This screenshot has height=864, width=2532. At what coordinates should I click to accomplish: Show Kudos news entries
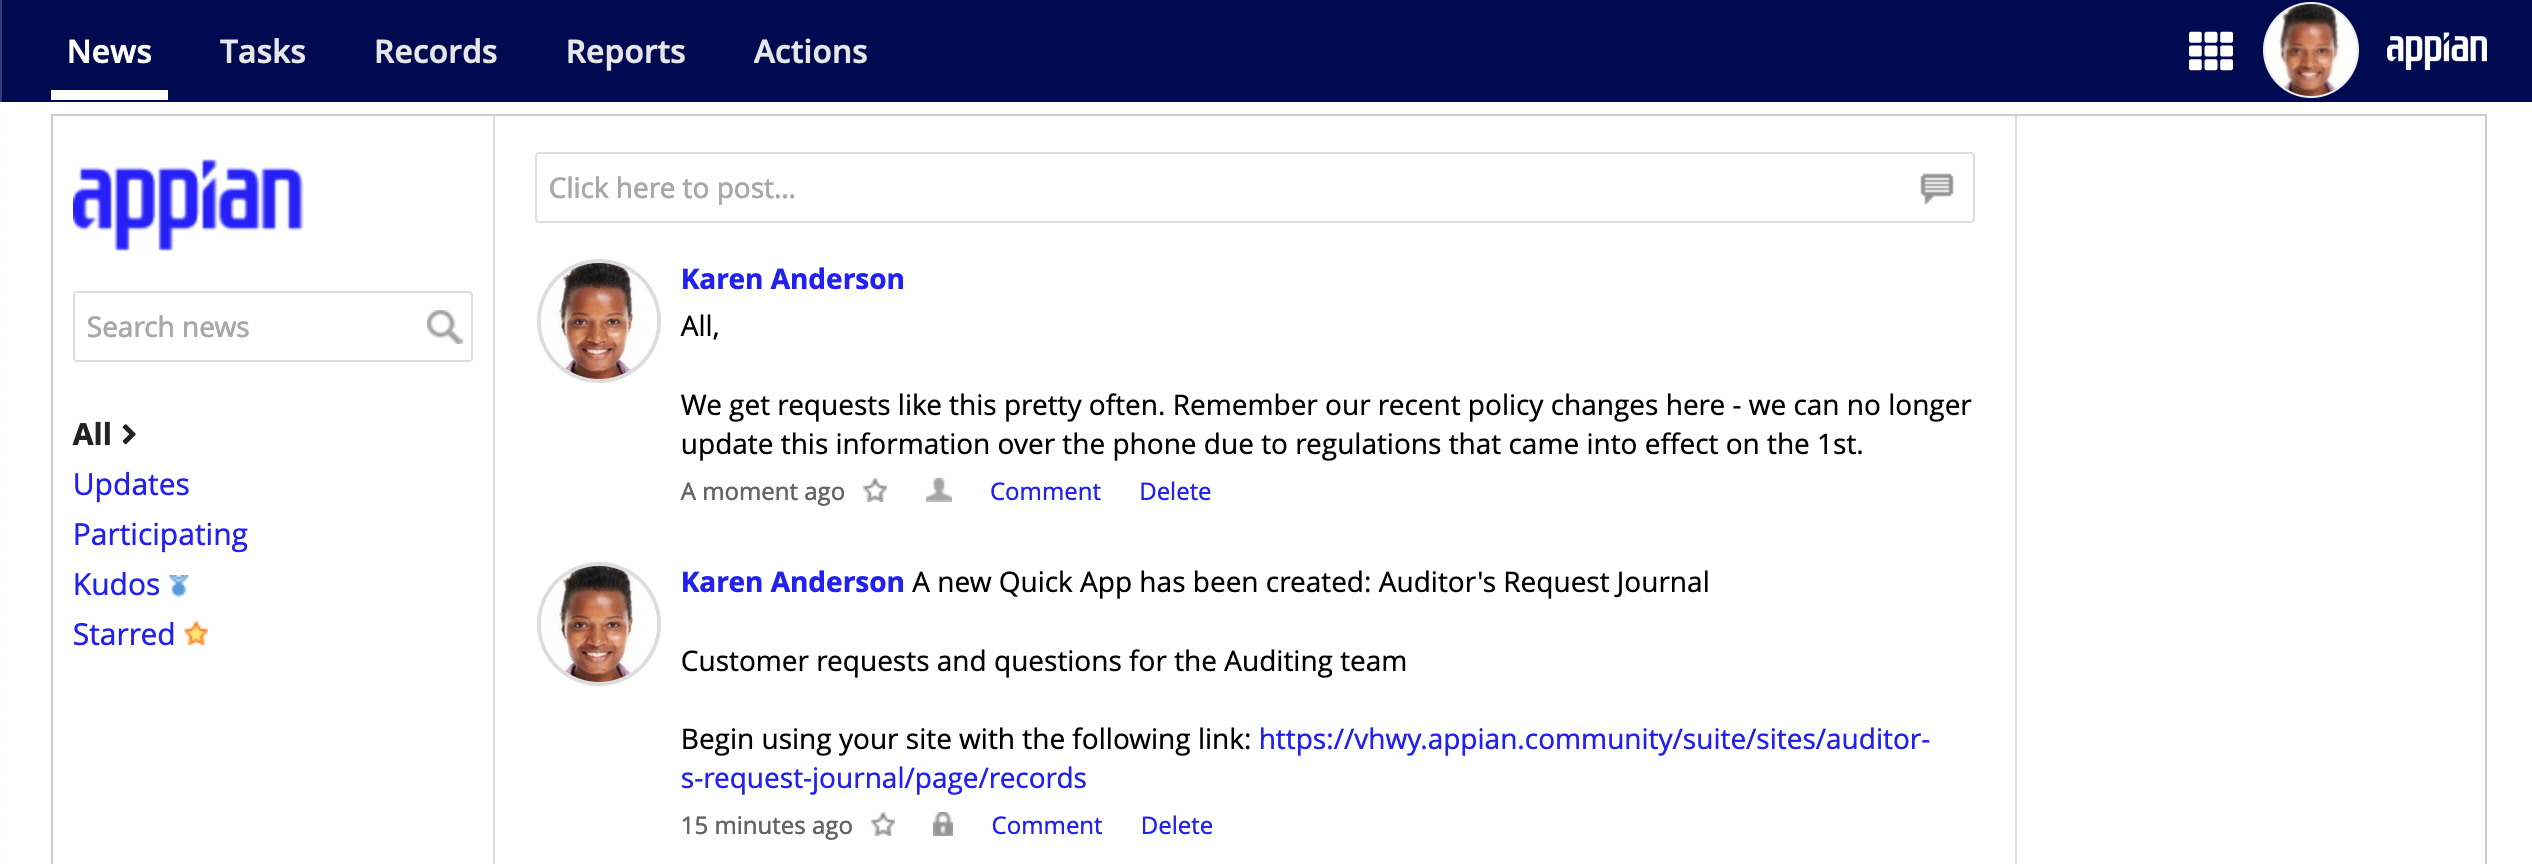click(116, 584)
